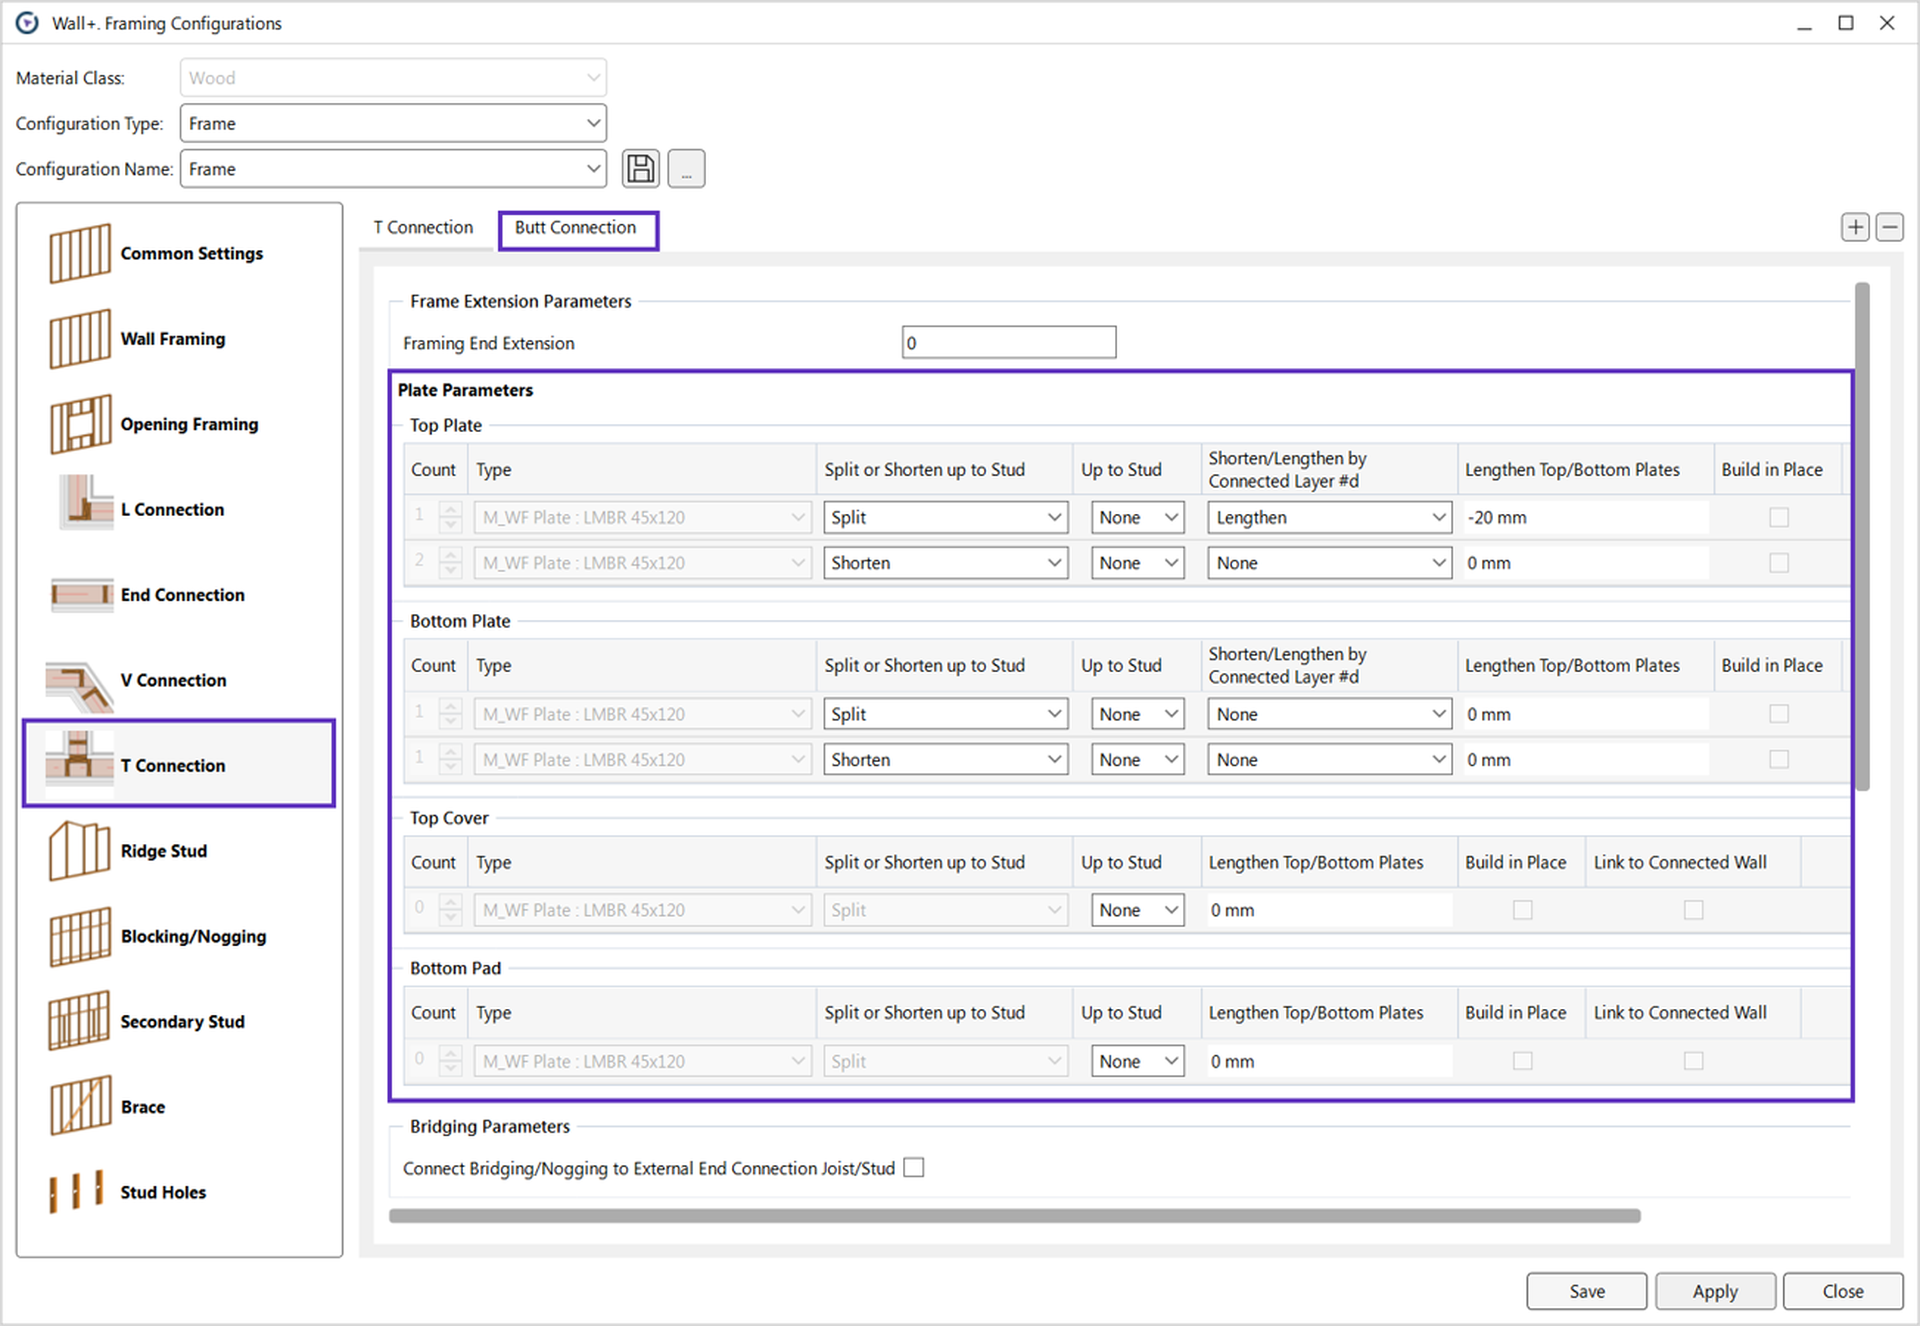Select the V Connection category
The image size is (1920, 1326).
click(173, 680)
